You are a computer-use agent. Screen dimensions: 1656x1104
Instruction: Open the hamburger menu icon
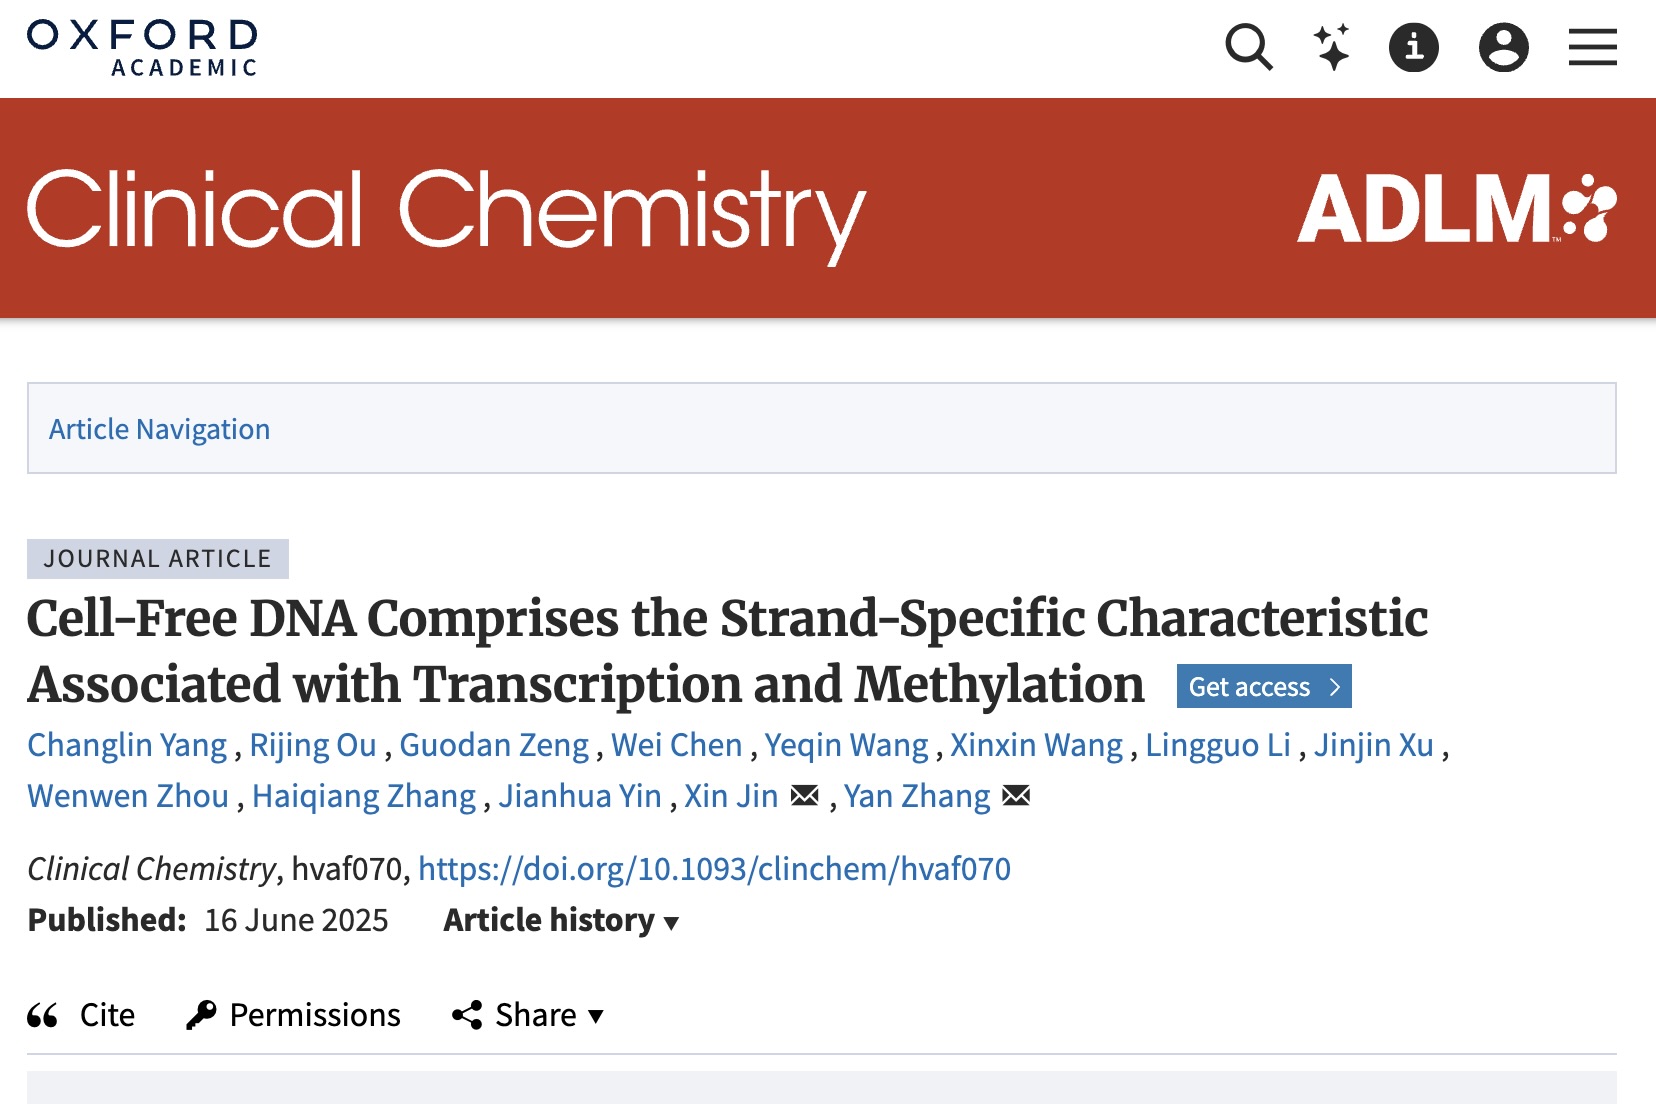coord(1593,47)
